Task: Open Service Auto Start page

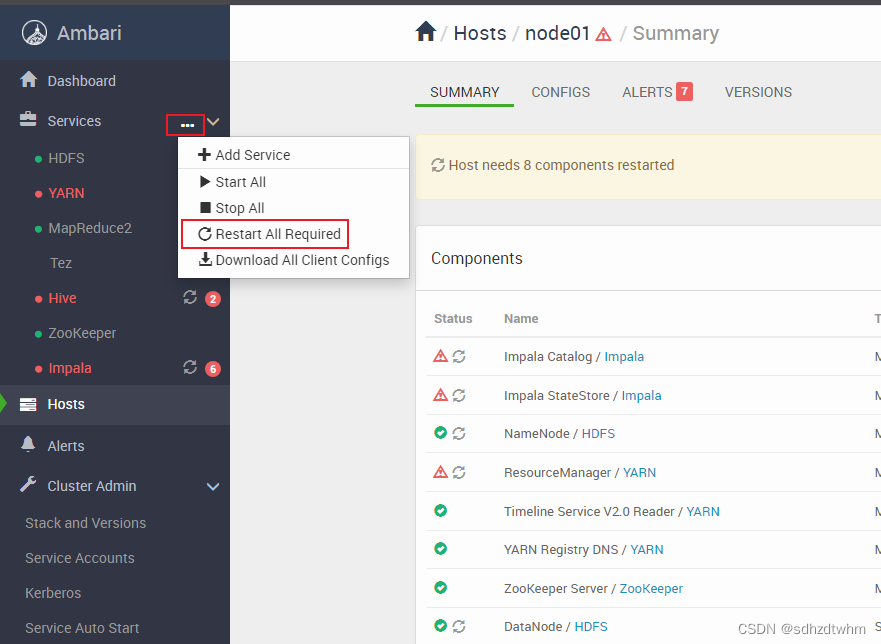Action: 82,628
